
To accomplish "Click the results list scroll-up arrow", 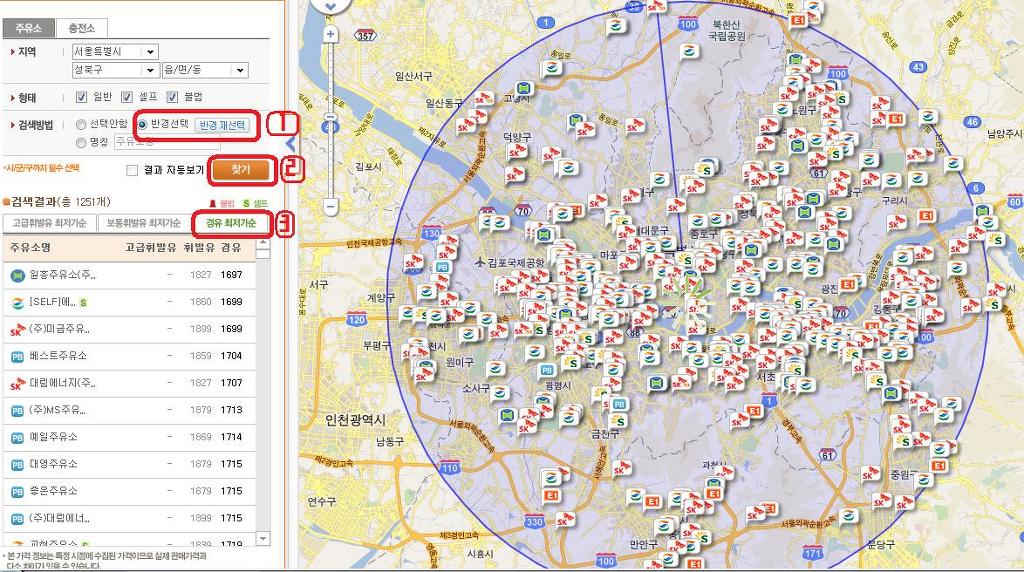I will [263, 244].
